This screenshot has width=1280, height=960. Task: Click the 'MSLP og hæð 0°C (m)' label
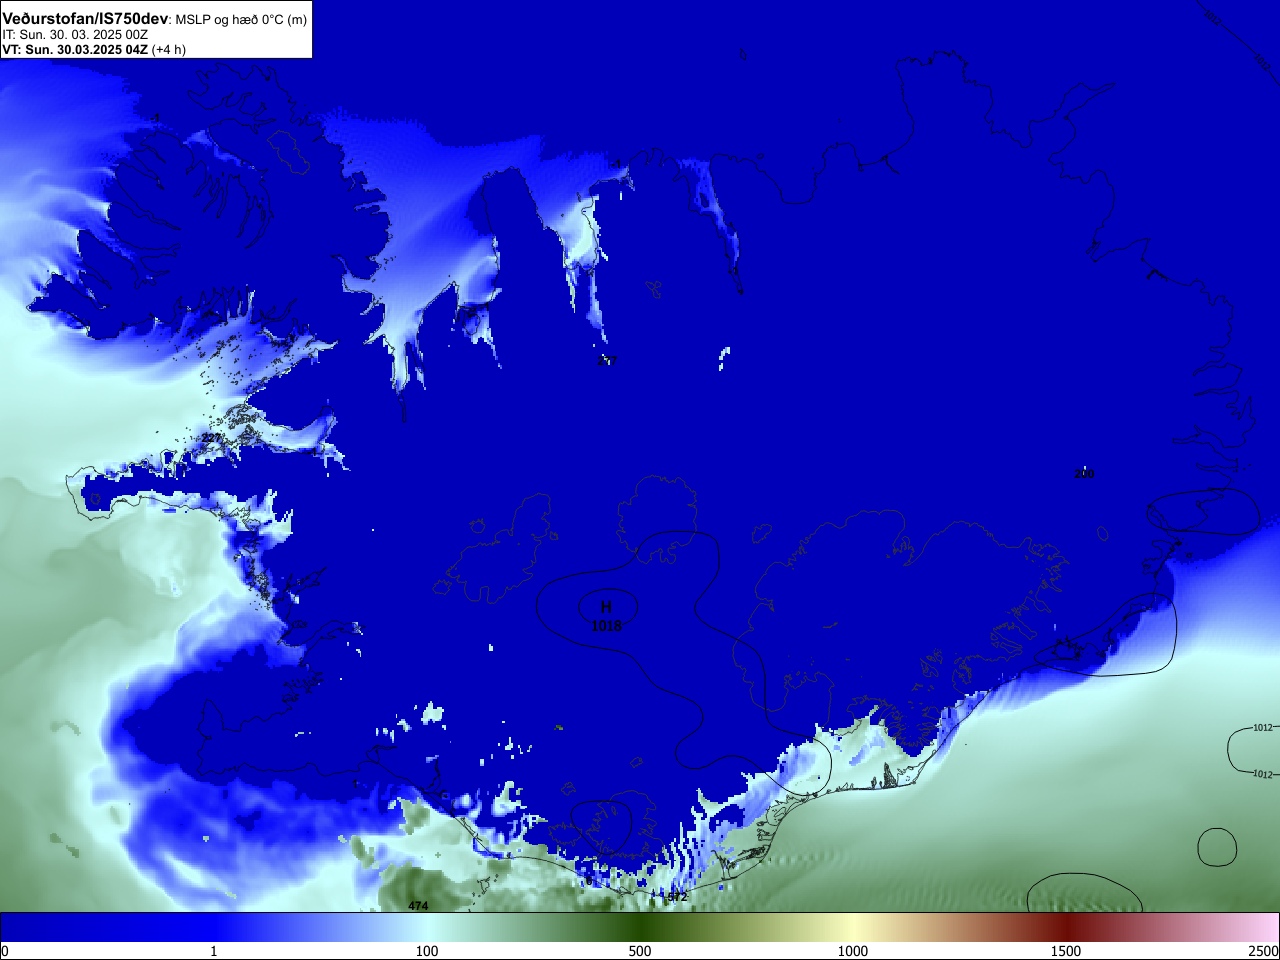pyautogui.click(x=241, y=20)
